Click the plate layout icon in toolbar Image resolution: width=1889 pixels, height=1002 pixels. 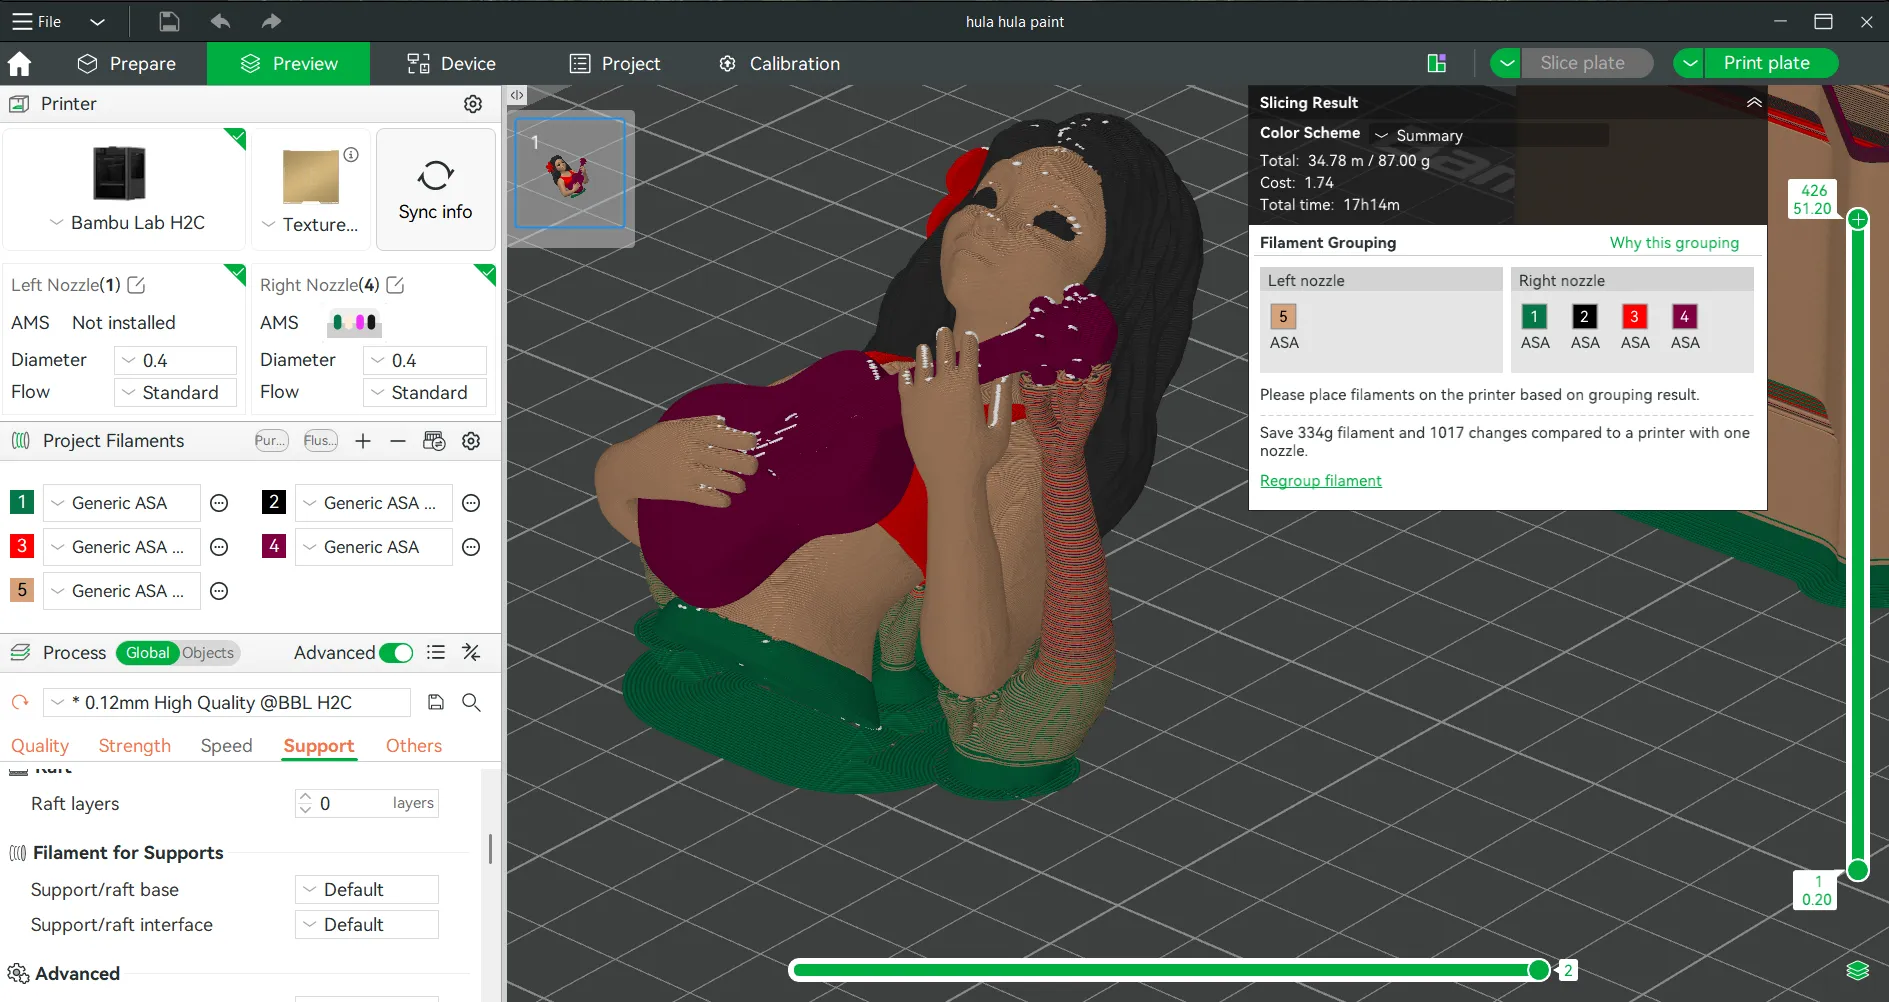(1437, 64)
